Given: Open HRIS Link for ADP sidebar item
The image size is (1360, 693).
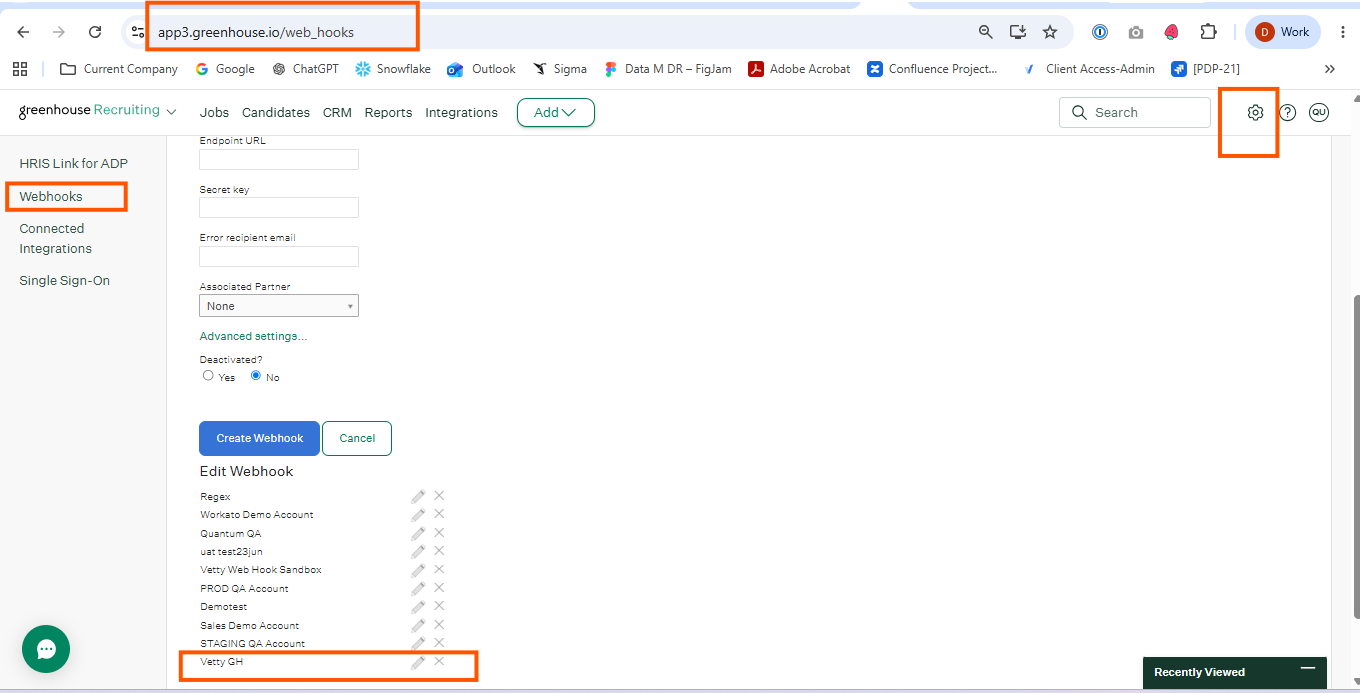Looking at the screenshot, I should coord(74,164).
